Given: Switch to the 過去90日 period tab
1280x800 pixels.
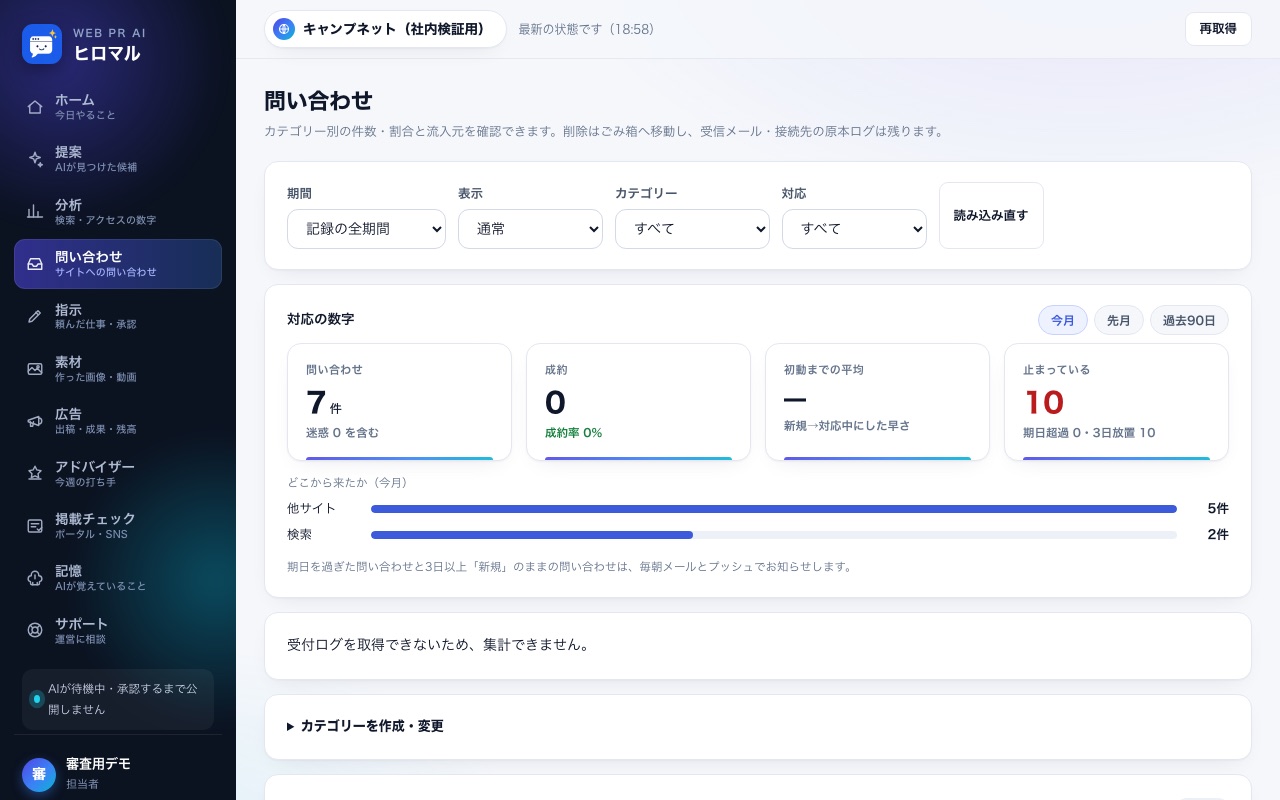Looking at the screenshot, I should coord(1189,320).
